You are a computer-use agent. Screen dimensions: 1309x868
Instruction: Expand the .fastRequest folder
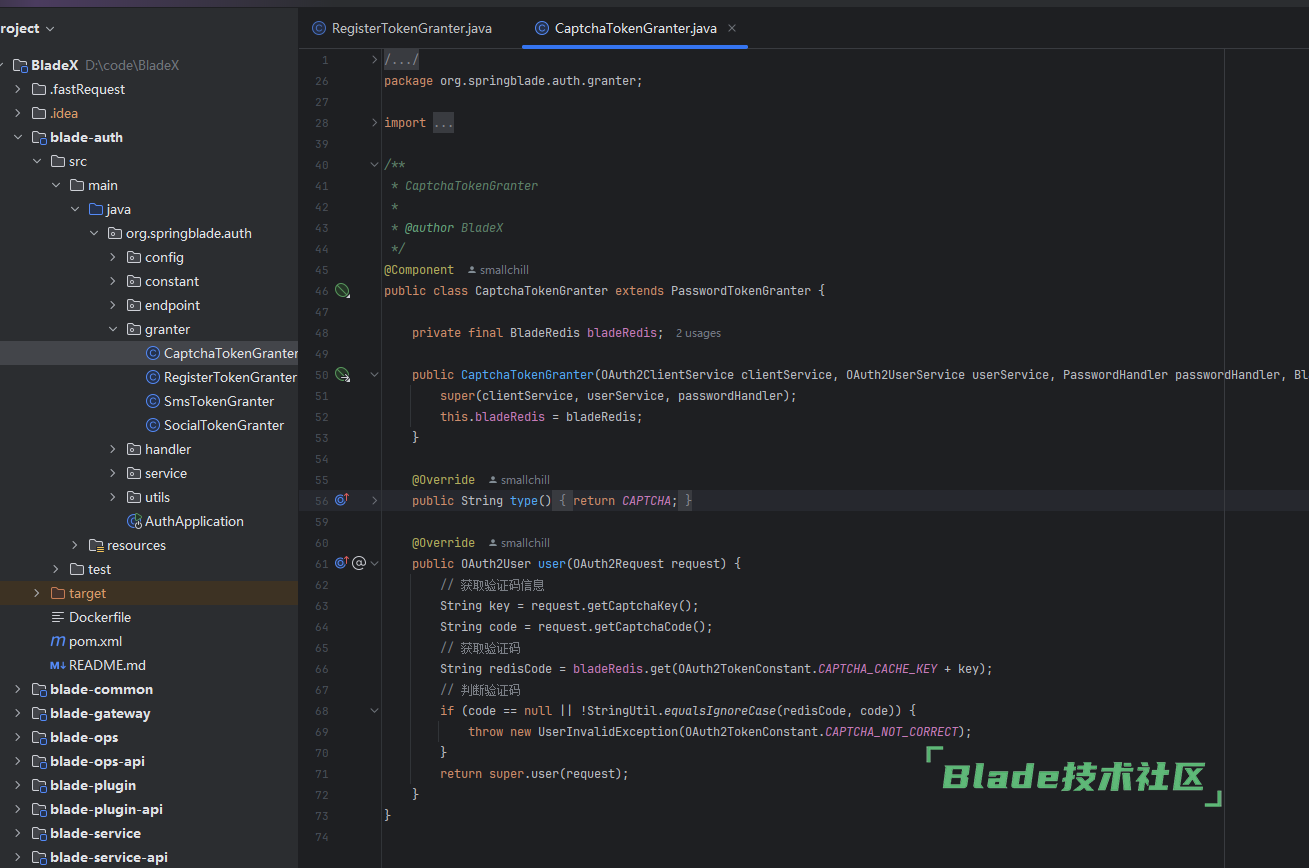(x=17, y=89)
